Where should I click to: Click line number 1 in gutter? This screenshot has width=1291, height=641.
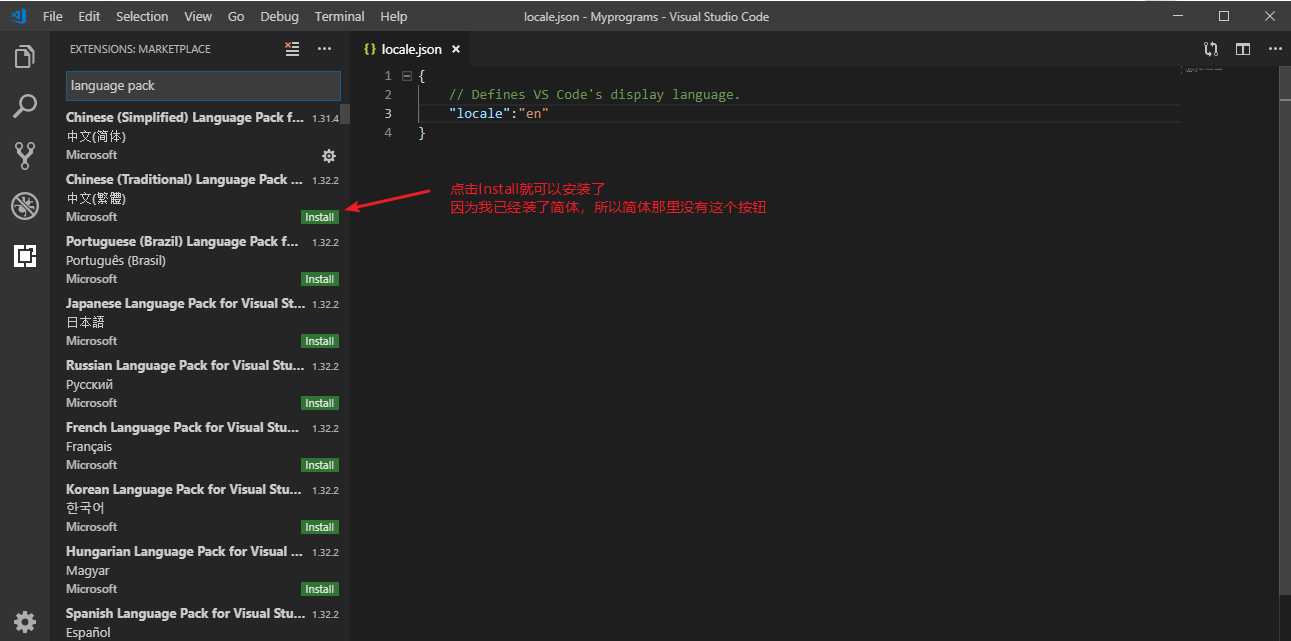click(388, 76)
